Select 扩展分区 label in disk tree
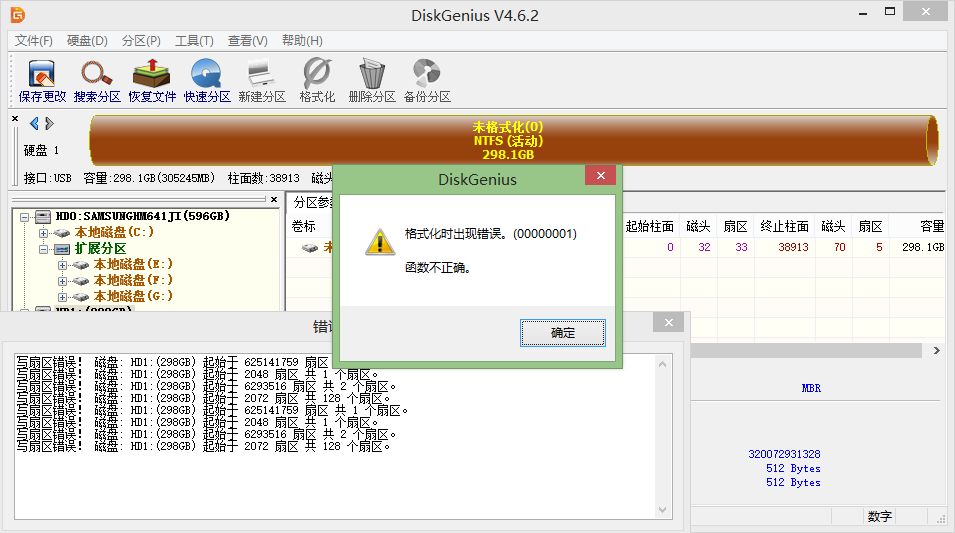The height and width of the screenshot is (533, 955). [100, 249]
